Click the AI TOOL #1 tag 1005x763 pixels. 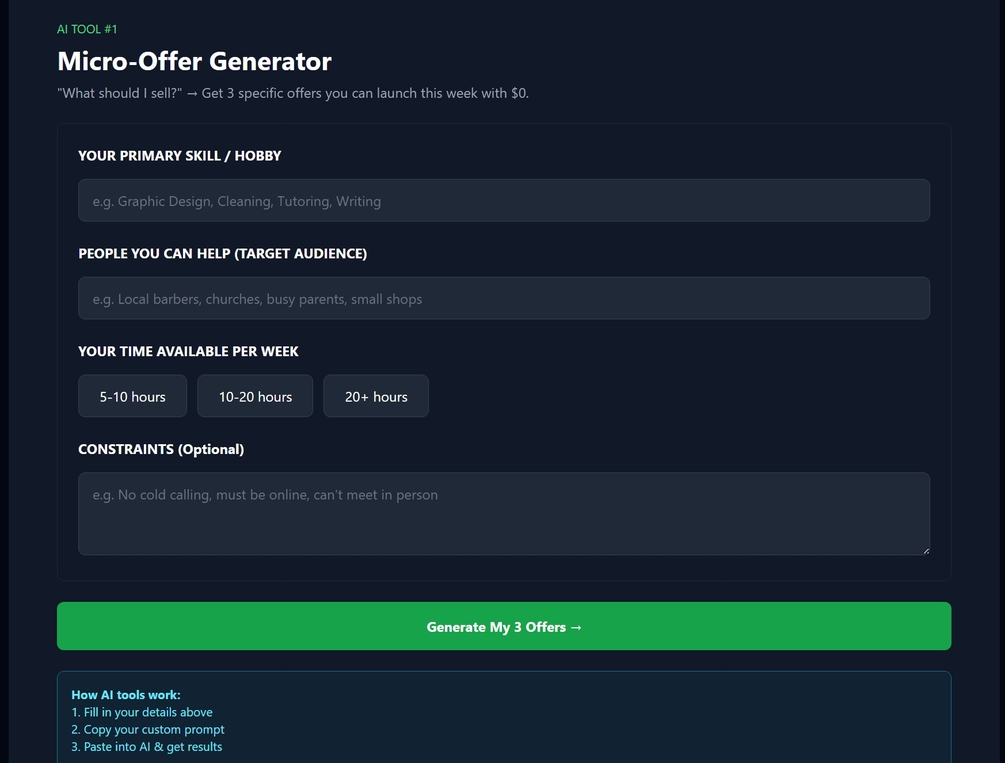point(87,29)
